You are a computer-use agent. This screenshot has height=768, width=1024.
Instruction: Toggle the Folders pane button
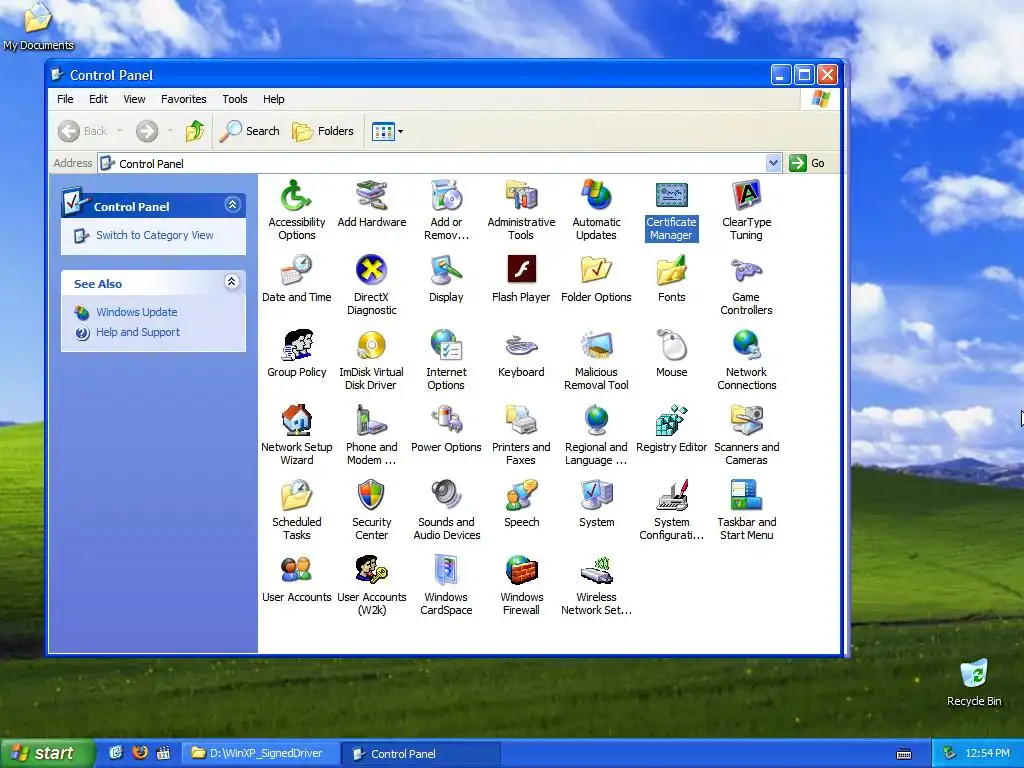[323, 131]
